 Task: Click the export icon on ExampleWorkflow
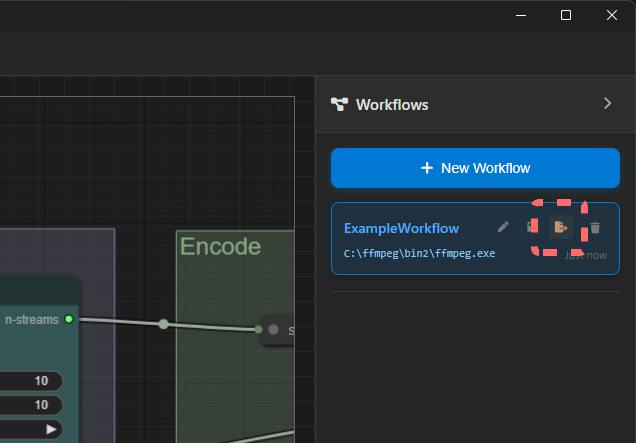point(561,227)
